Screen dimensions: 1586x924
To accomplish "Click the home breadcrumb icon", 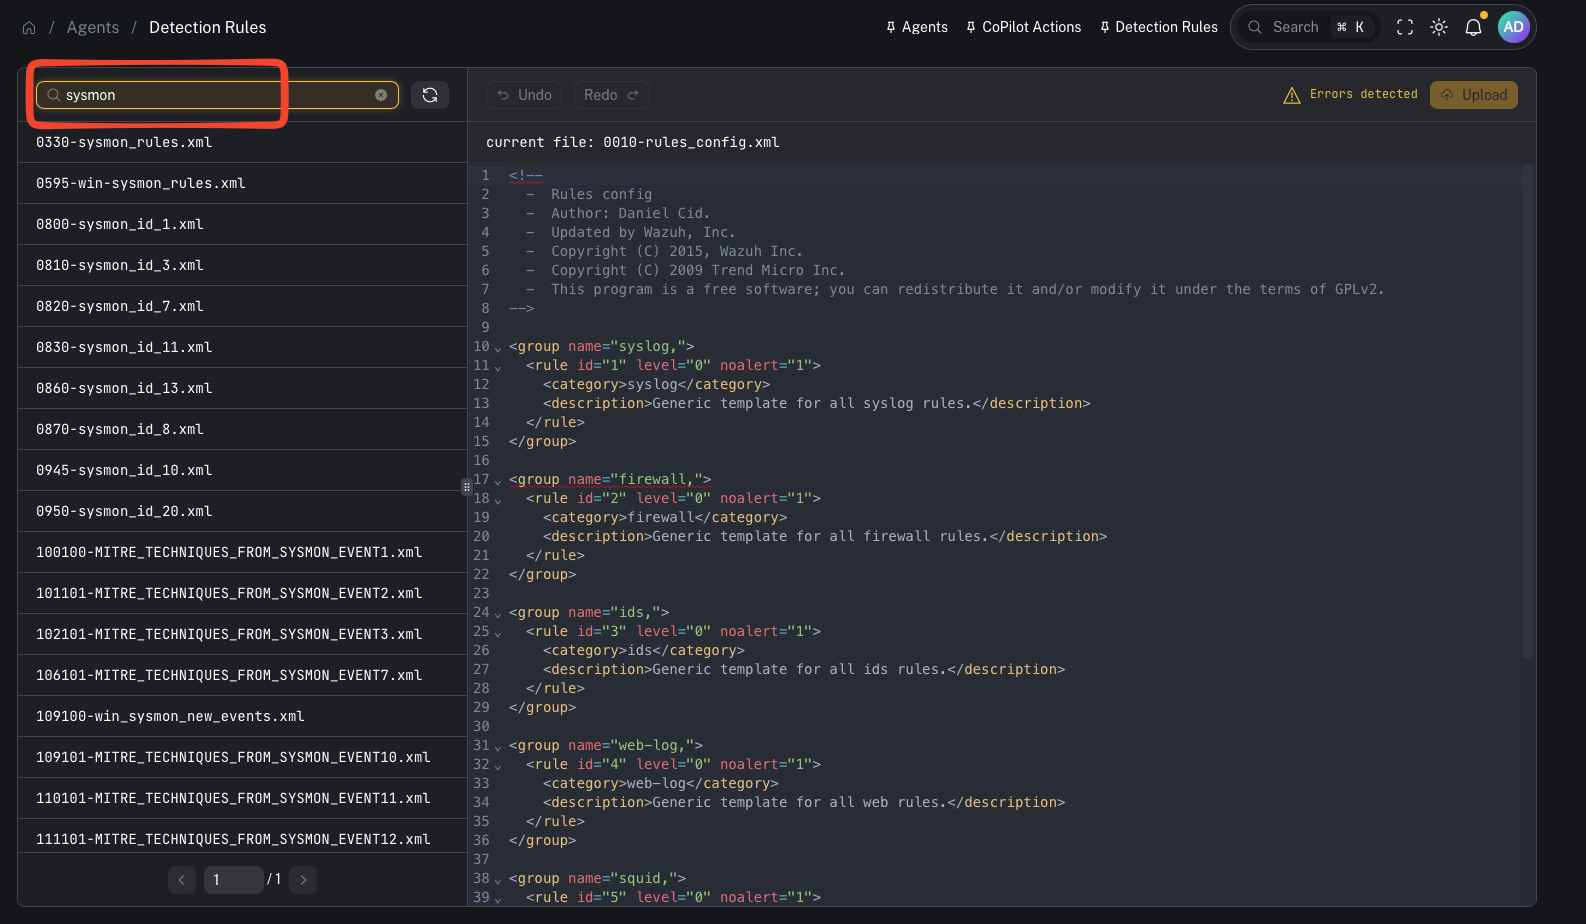I will tap(29, 28).
